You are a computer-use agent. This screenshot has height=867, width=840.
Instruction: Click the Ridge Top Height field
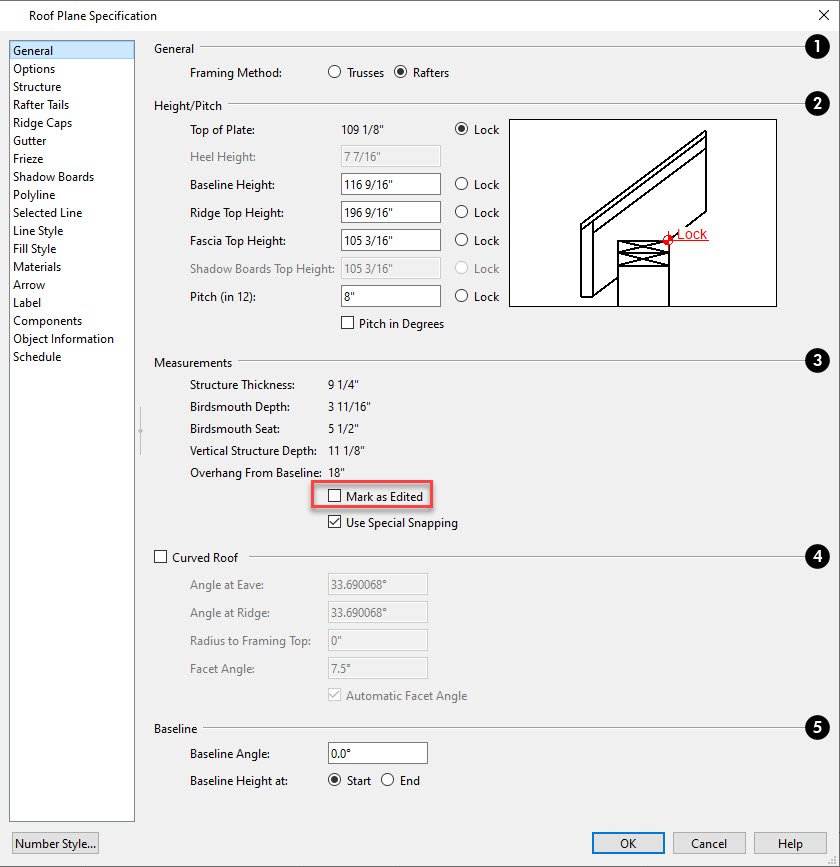(x=390, y=212)
